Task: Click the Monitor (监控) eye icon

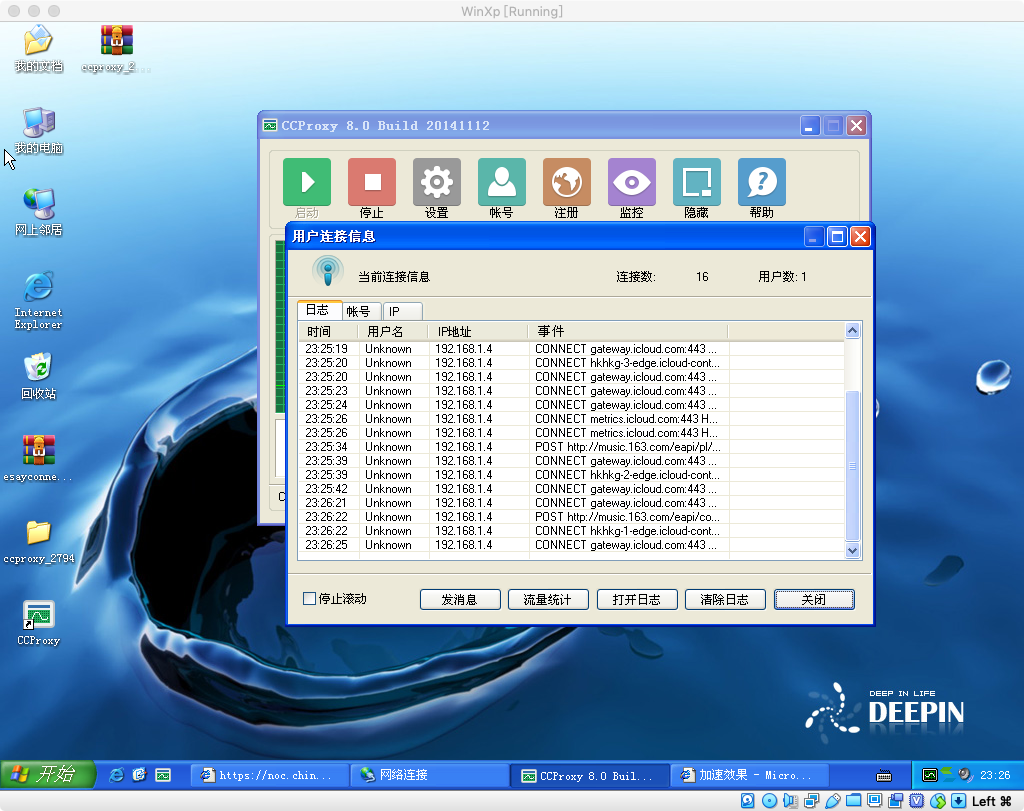Action: pos(632,182)
